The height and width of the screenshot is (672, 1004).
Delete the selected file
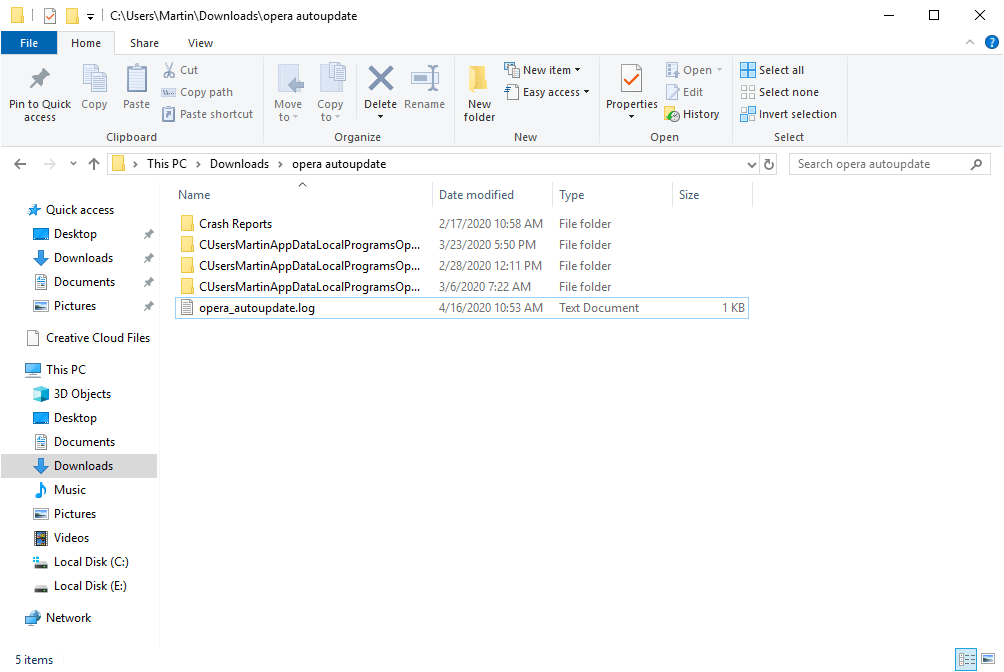click(380, 94)
